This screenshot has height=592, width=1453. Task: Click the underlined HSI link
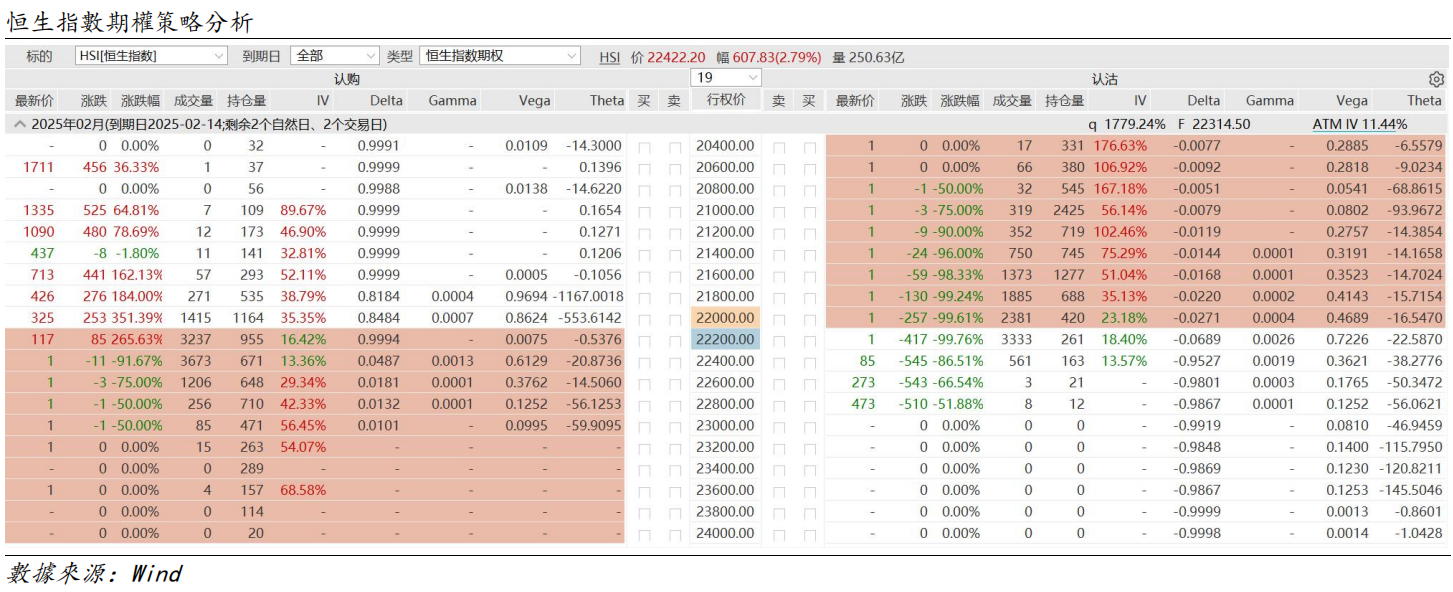pyautogui.click(x=609, y=58)
